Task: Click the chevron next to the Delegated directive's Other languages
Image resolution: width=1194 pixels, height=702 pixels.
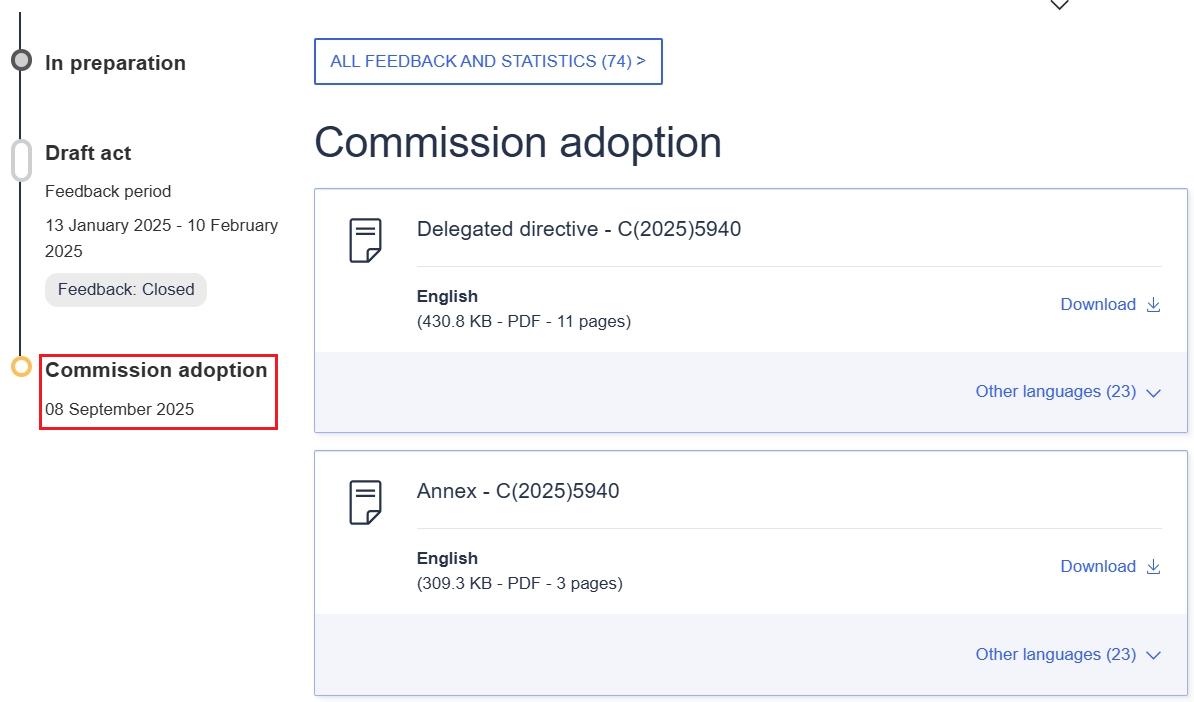Action: pyautogui.click(x=1153, y=393)
